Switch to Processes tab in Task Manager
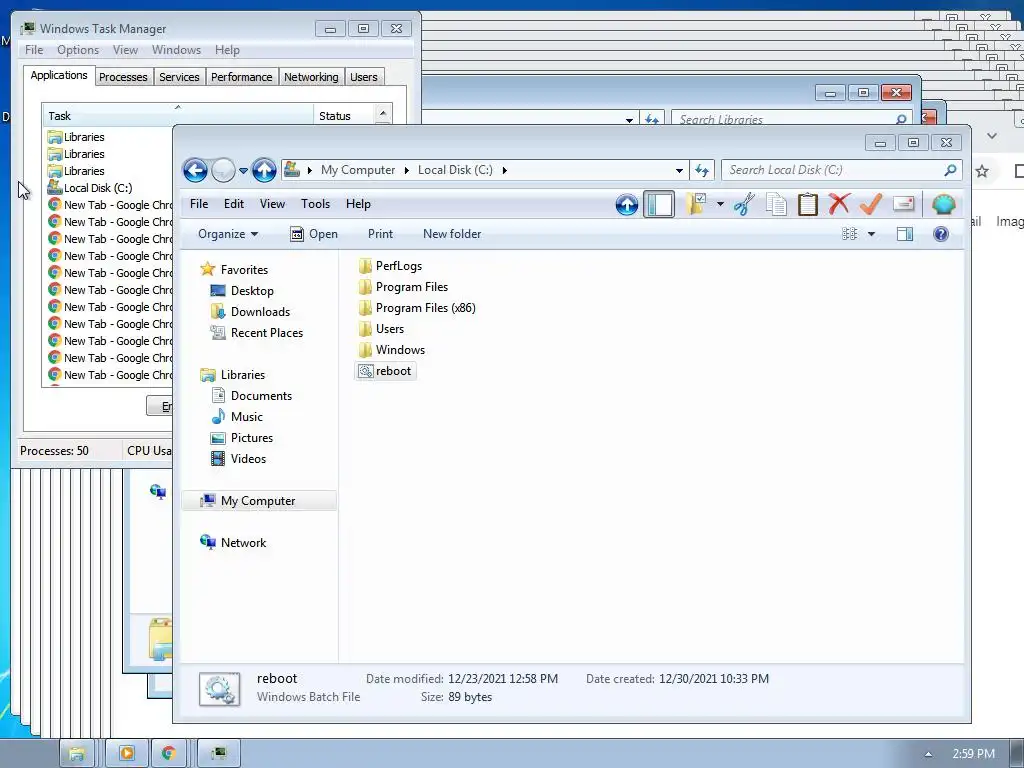 (123, 77)
